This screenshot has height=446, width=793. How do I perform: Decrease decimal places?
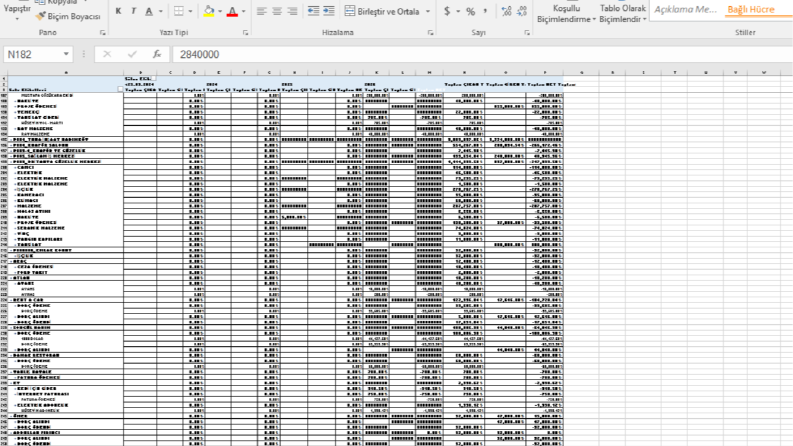522,11
